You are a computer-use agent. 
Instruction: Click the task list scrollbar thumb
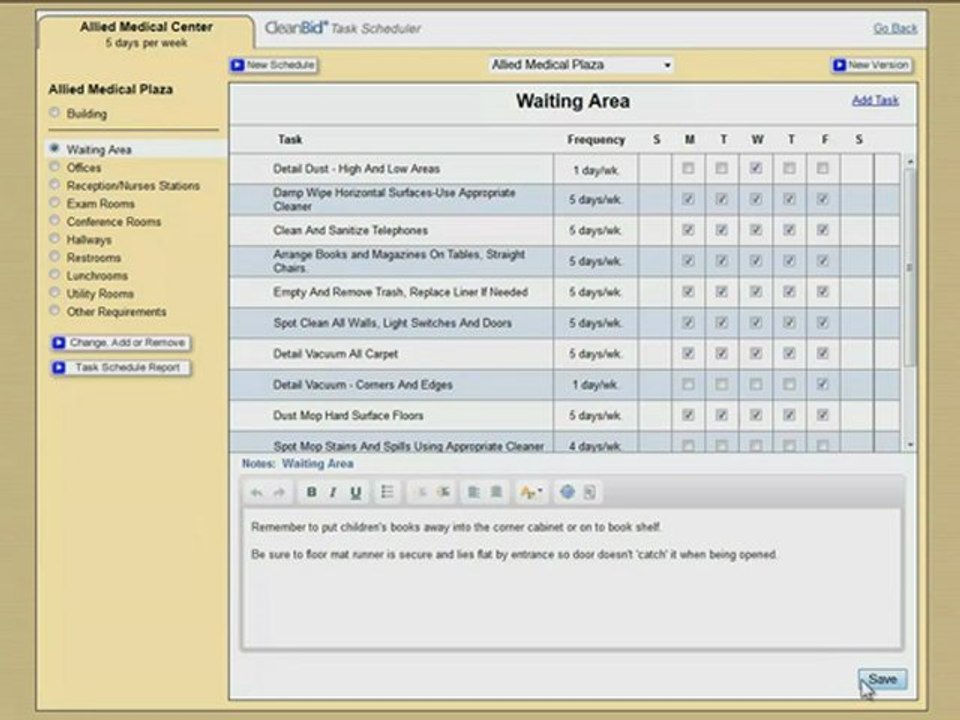click(x=910, y=268)
